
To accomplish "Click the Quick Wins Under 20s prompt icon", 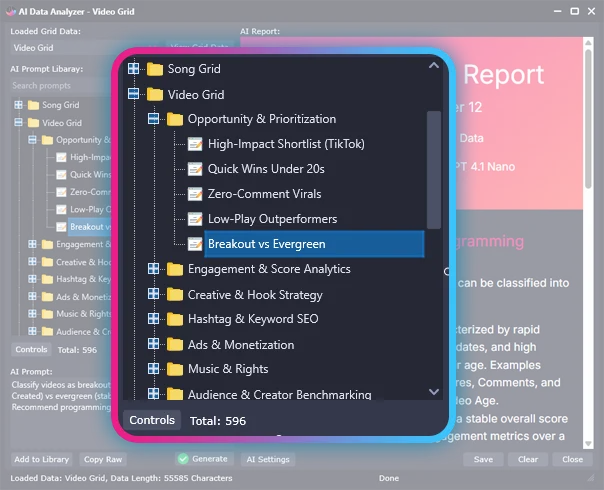I will 195,169.
